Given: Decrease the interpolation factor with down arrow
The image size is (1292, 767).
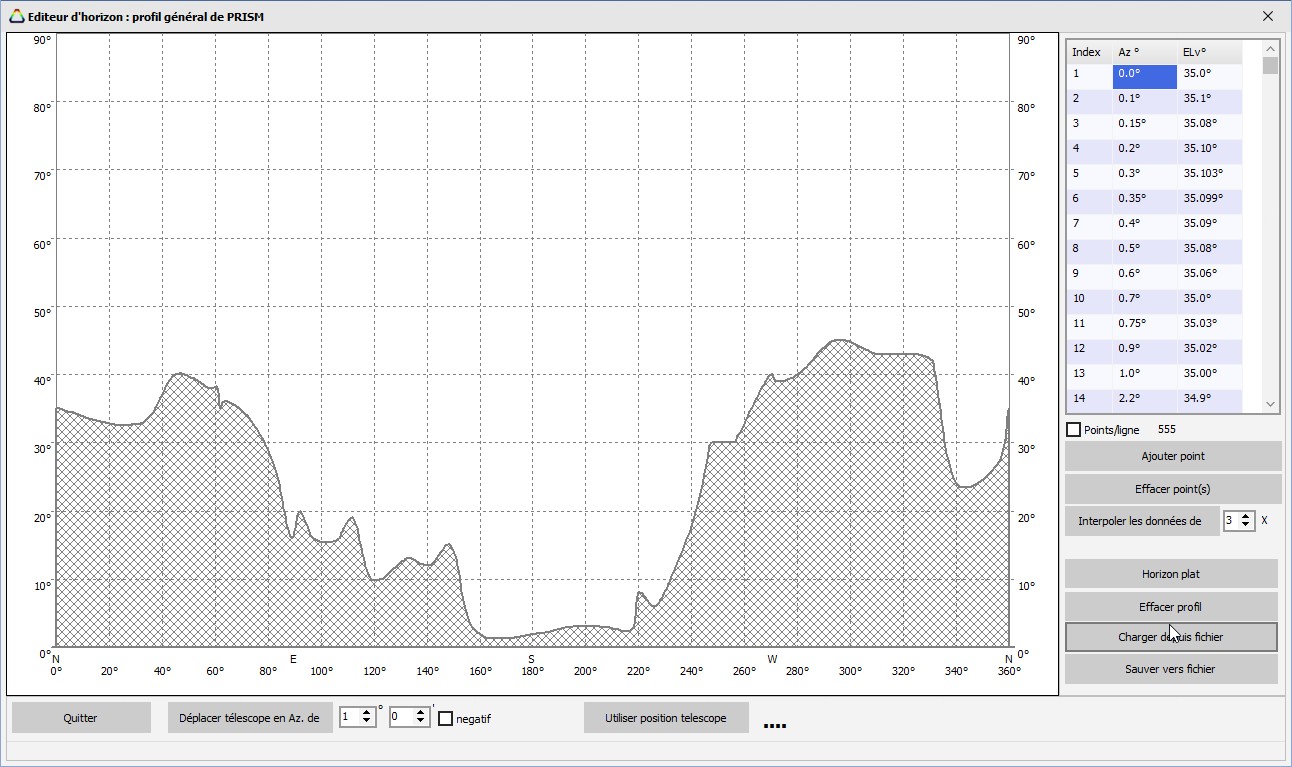Looking at the screenshot, I should [x=1245, y=526].
